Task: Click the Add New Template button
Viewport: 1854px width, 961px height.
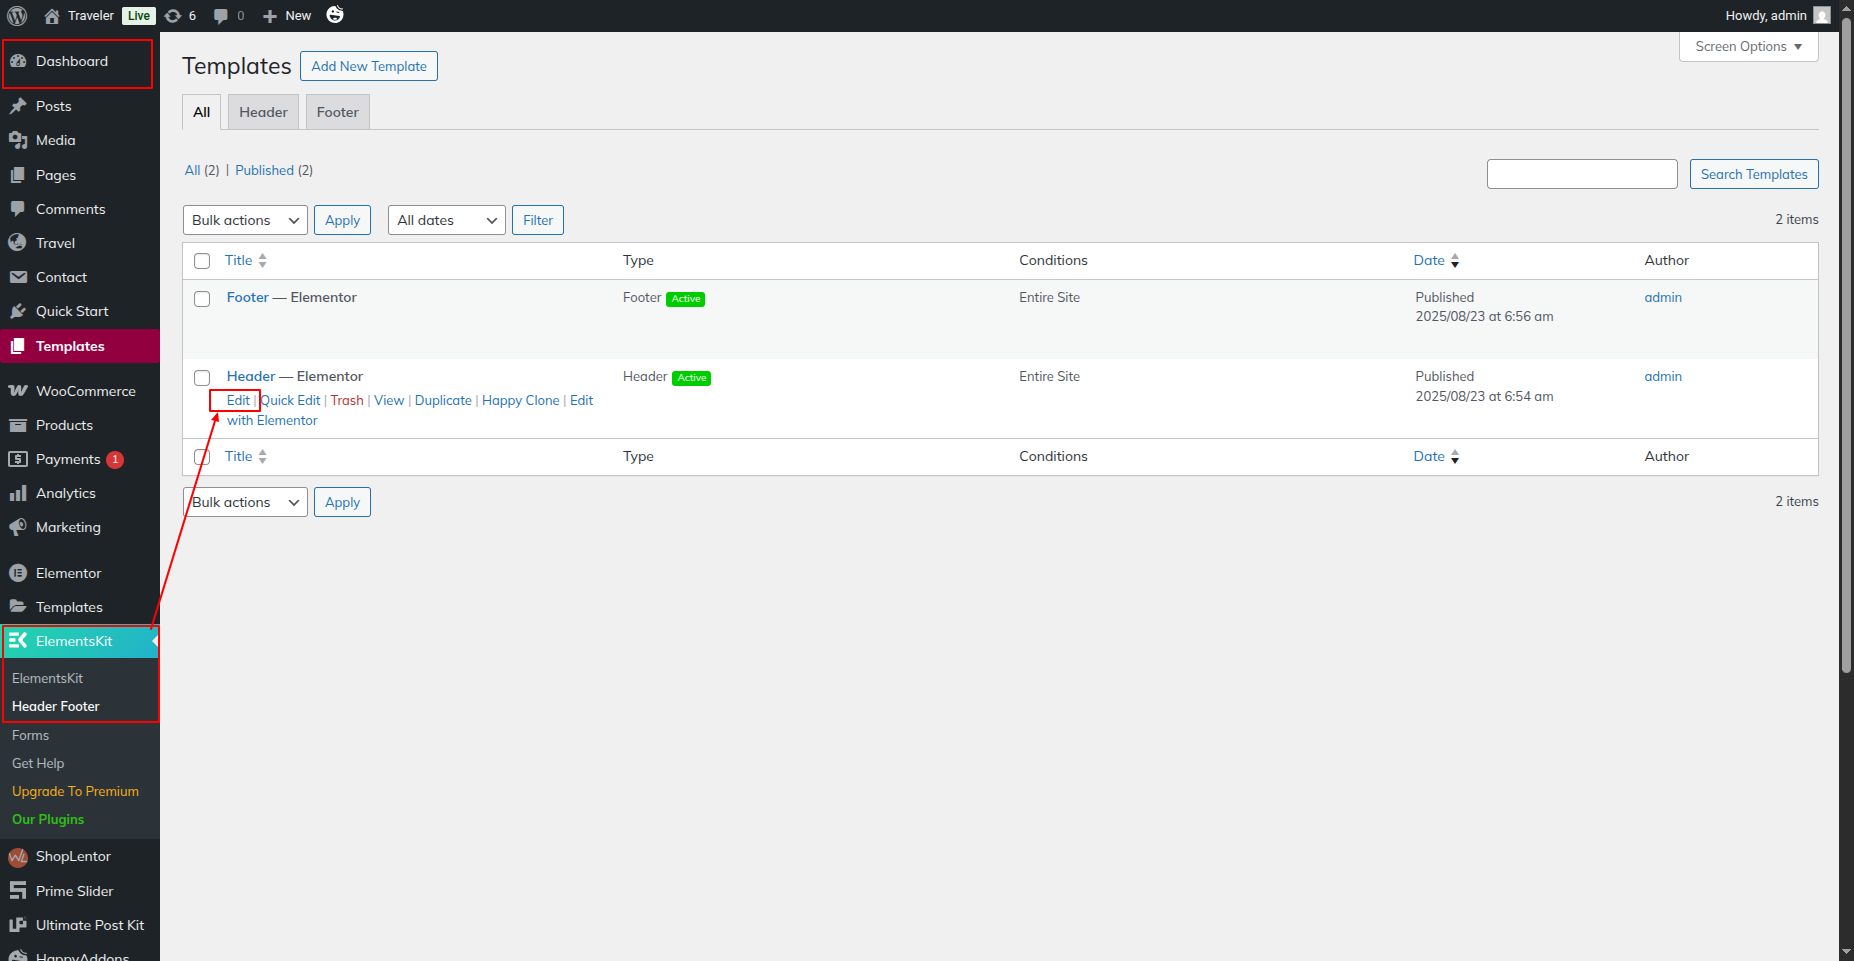Action: click(x=369, y=66)
